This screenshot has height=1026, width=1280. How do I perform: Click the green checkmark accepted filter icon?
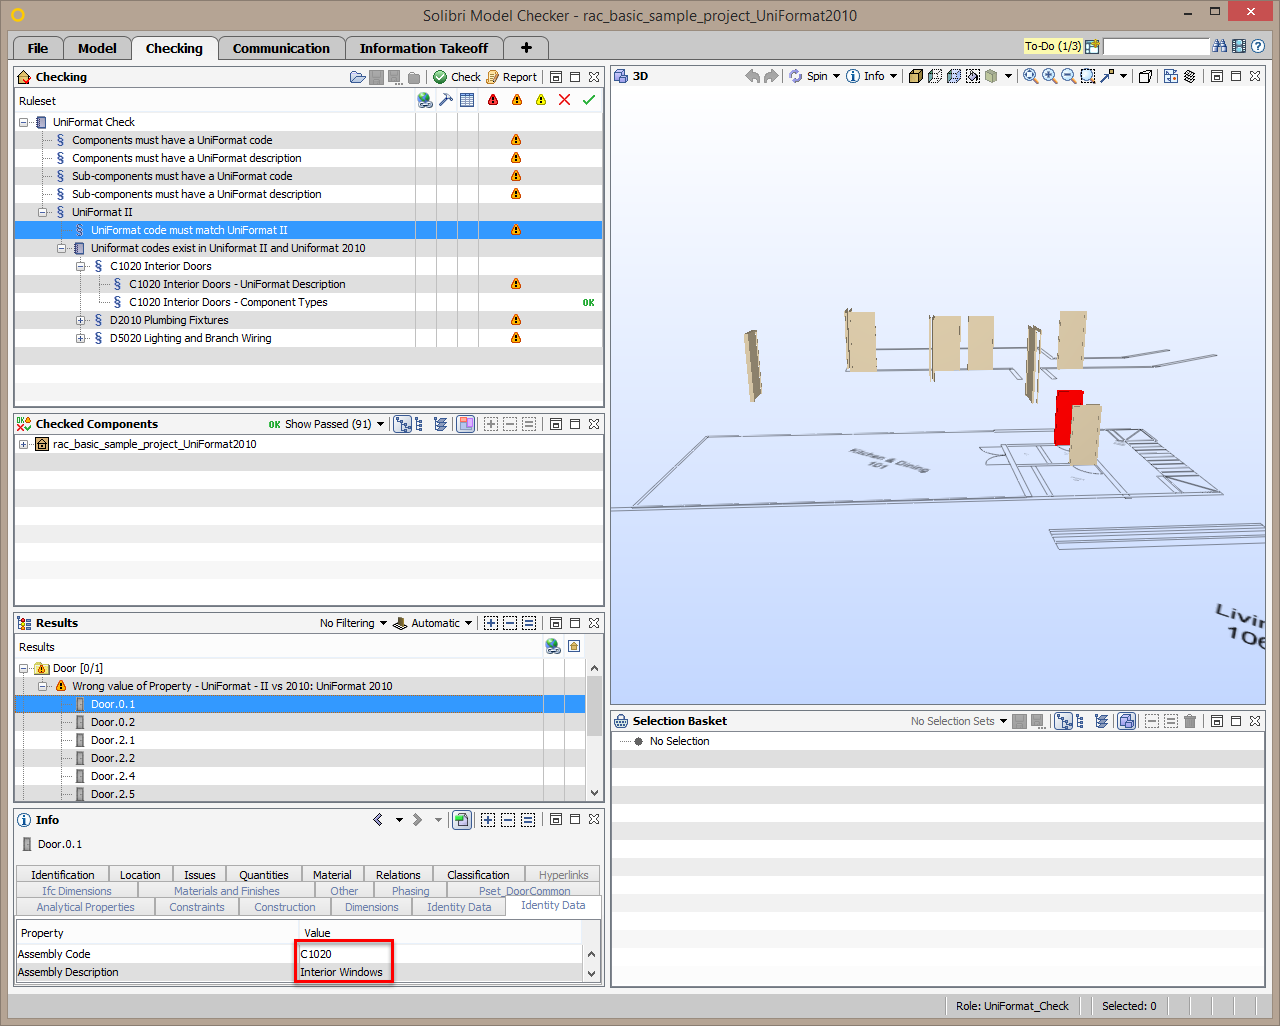click(x=589, y=100)
